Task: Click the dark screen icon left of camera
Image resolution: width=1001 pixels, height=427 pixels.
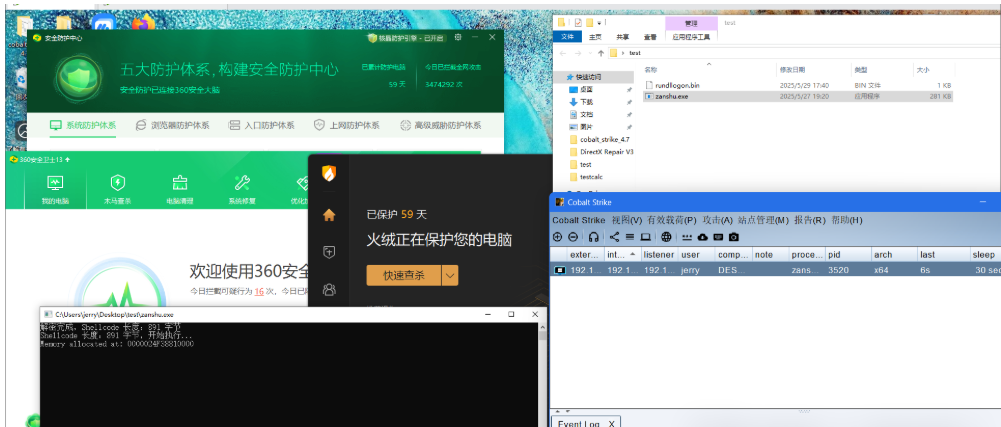Action: click(718, 237)
